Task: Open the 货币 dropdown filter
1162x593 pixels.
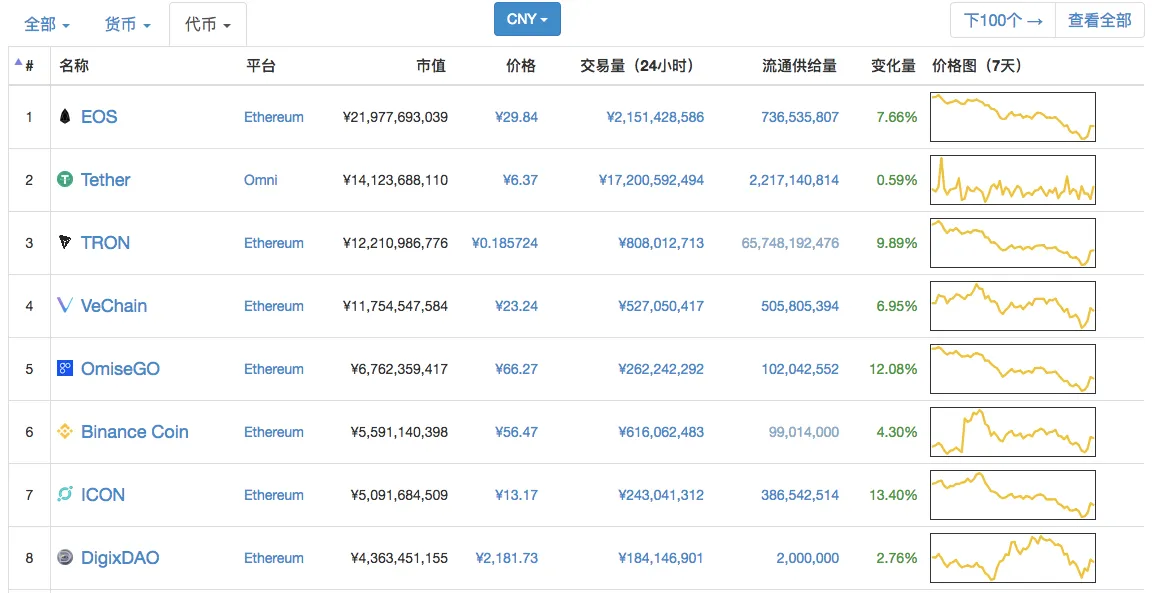Action: [127, 24]
